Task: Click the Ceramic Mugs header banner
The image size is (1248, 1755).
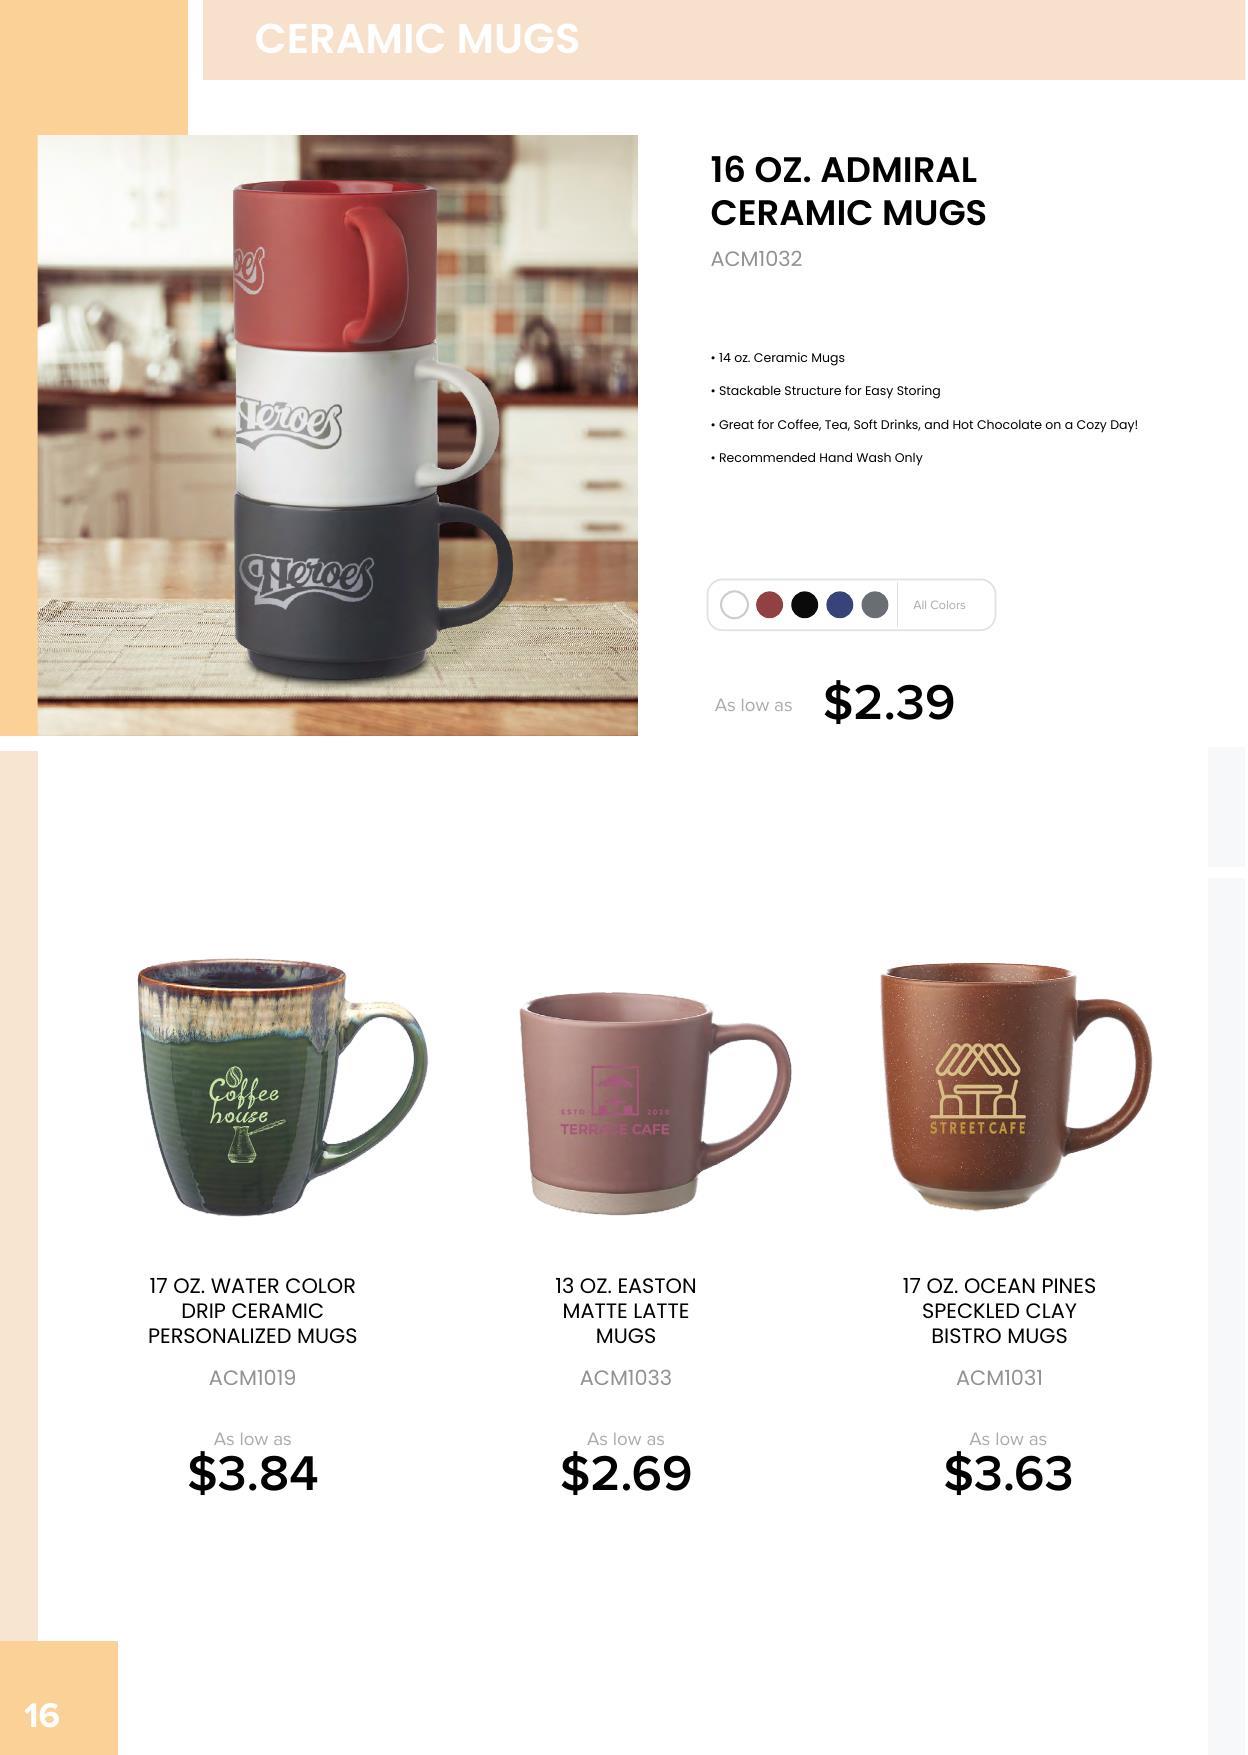Action: pos(724,40)
